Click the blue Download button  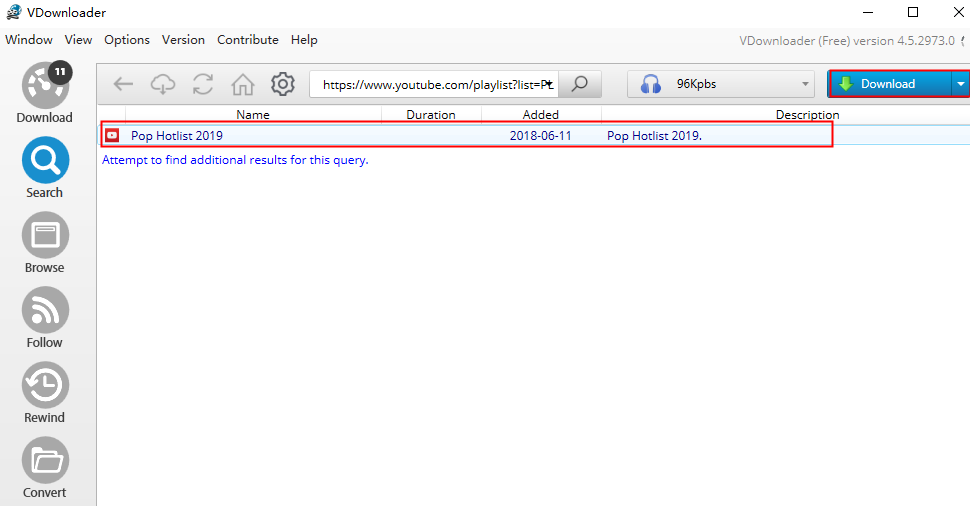click(x=890, y=84)
